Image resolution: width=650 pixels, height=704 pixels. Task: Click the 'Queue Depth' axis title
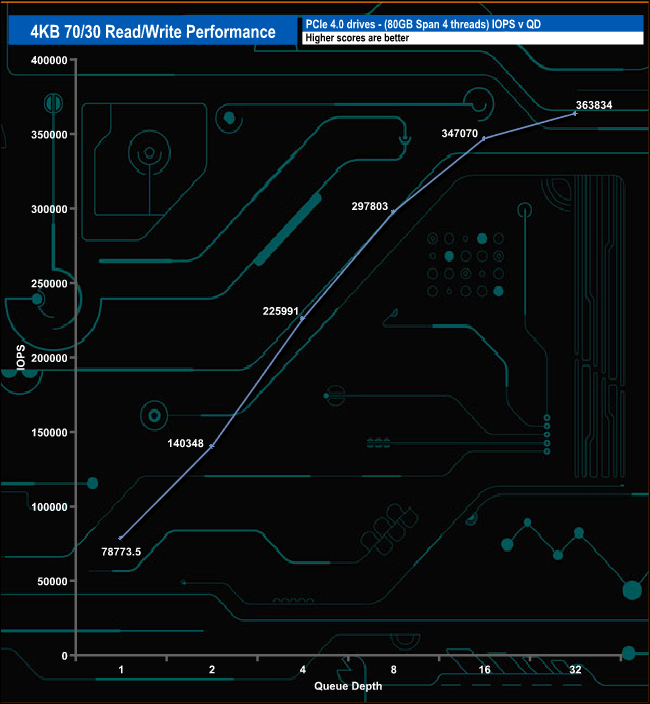348,686
